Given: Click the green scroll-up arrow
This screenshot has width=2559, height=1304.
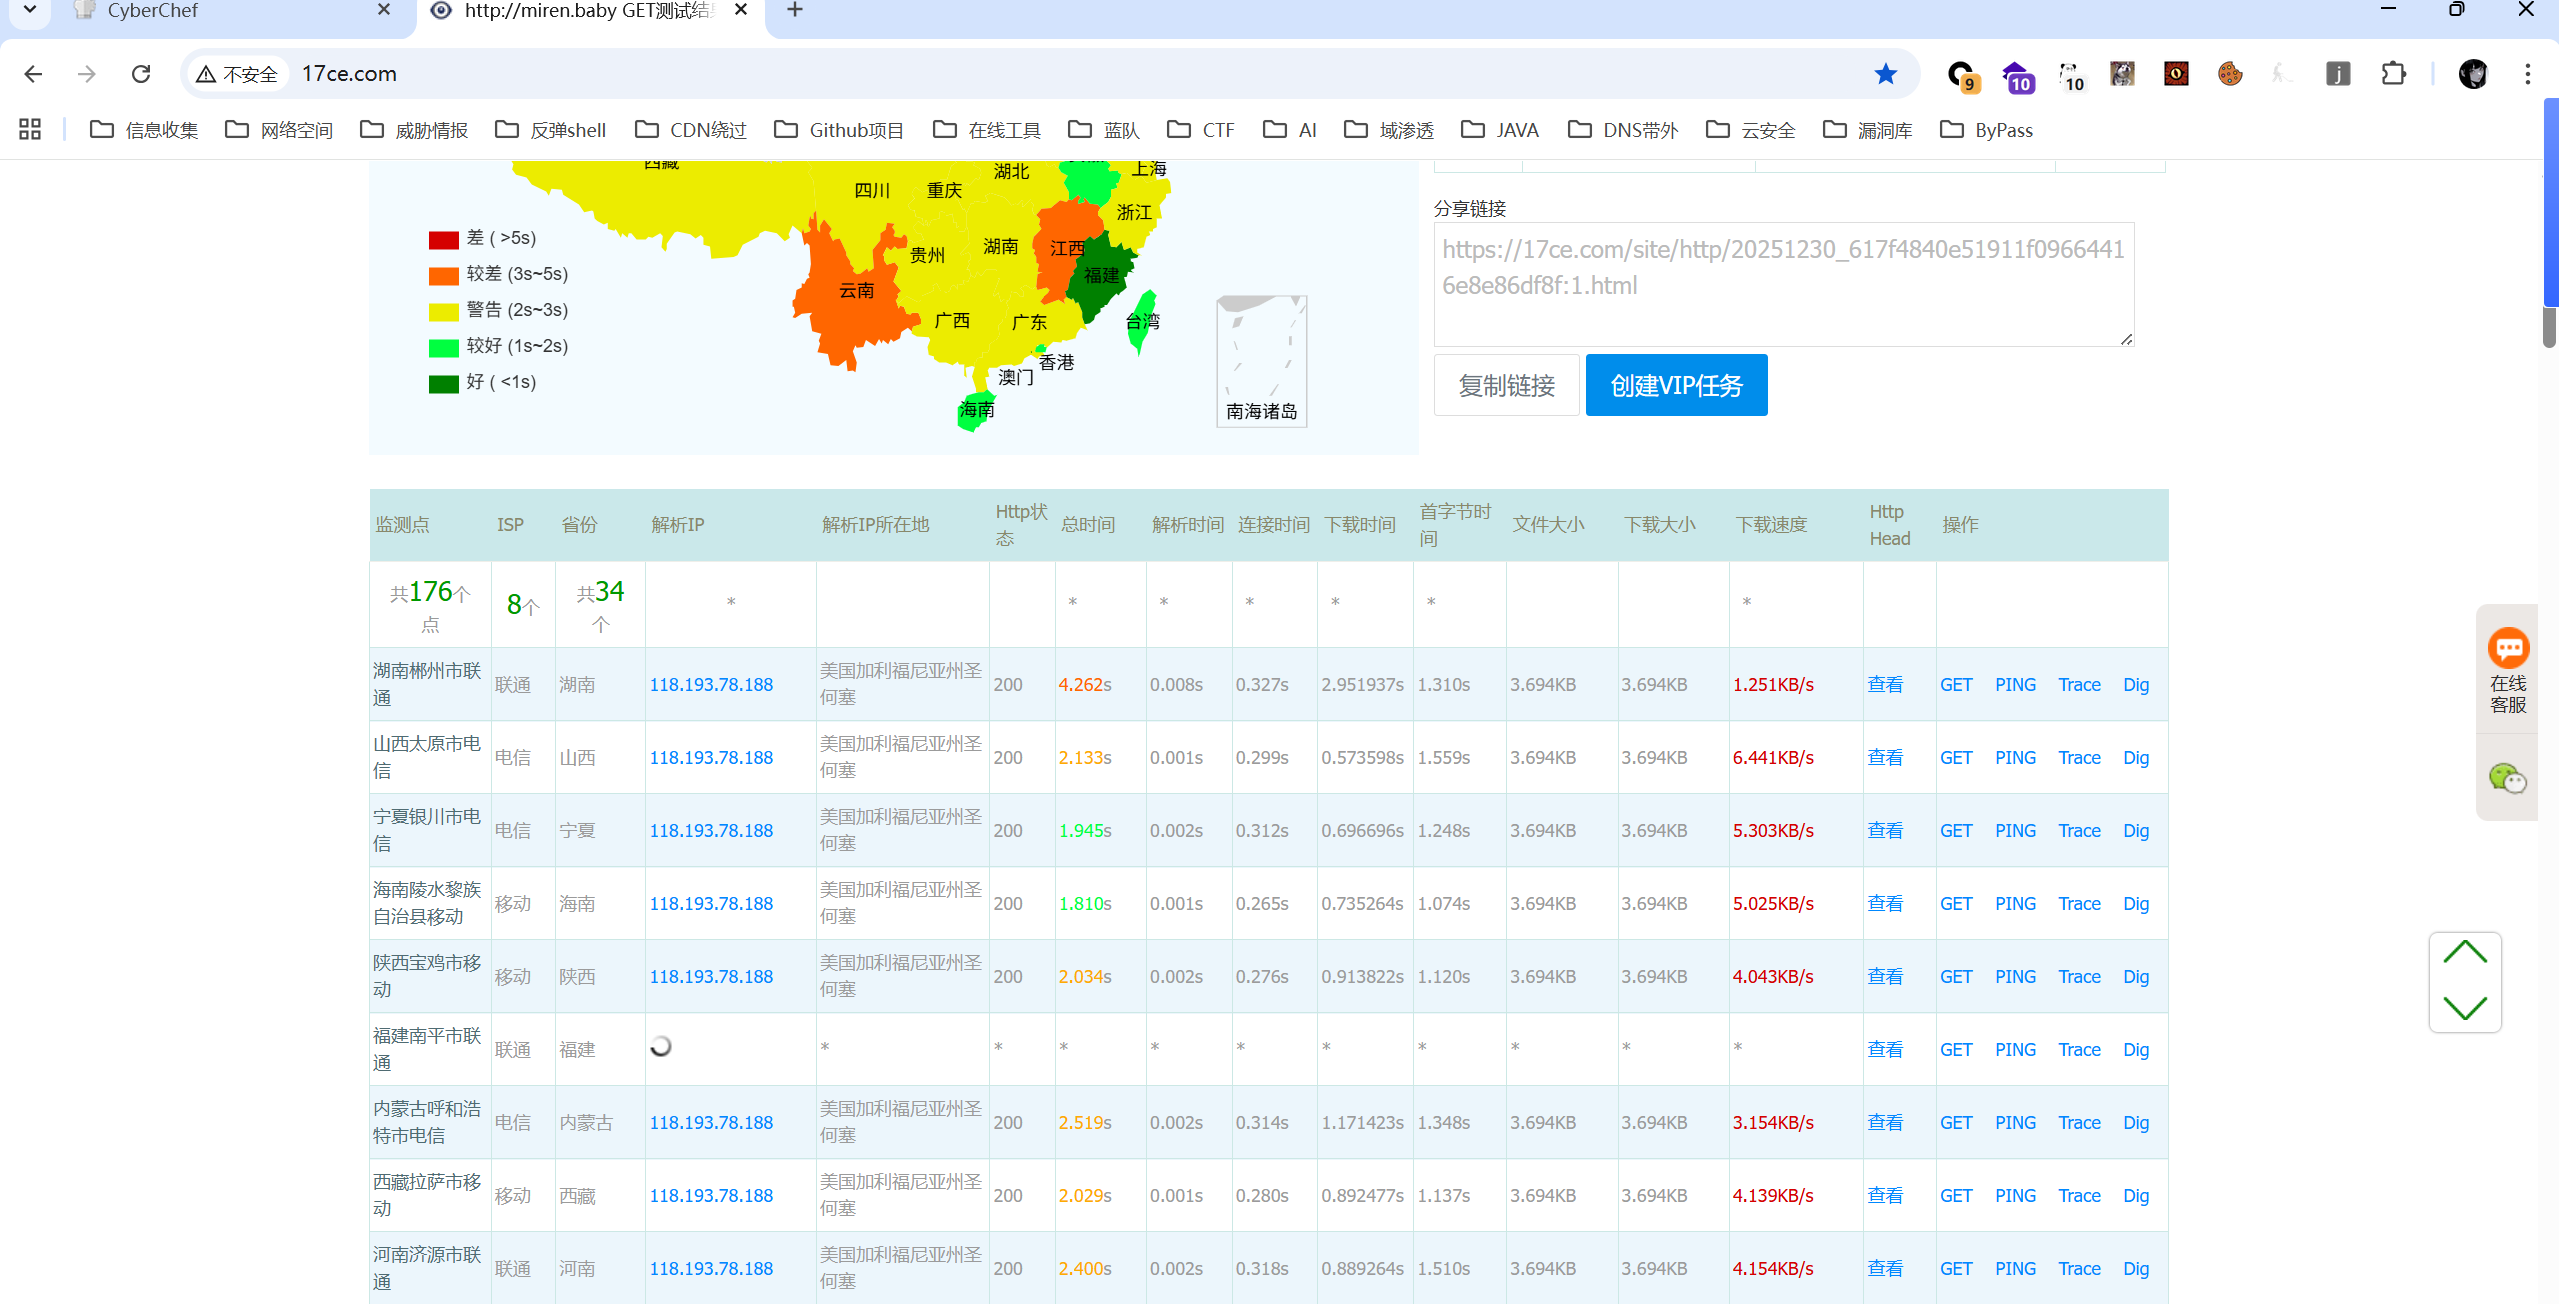Looking at the screenshot, I should [x=2464, y=953].
